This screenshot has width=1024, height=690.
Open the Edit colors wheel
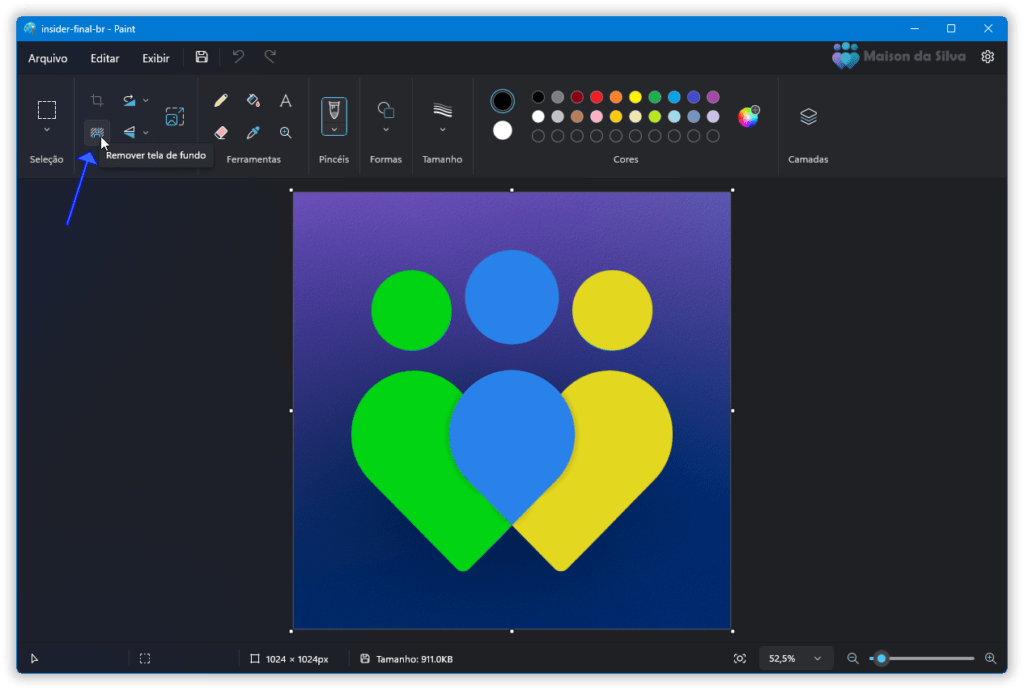point(748,117)
